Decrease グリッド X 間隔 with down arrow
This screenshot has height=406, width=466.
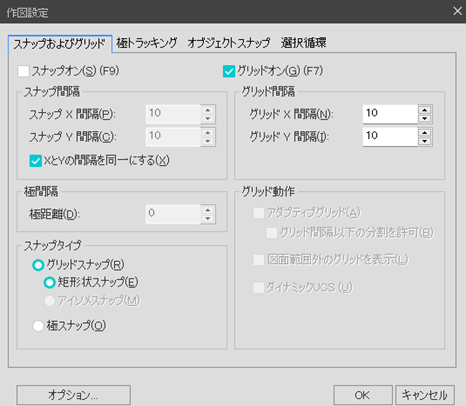425,119
